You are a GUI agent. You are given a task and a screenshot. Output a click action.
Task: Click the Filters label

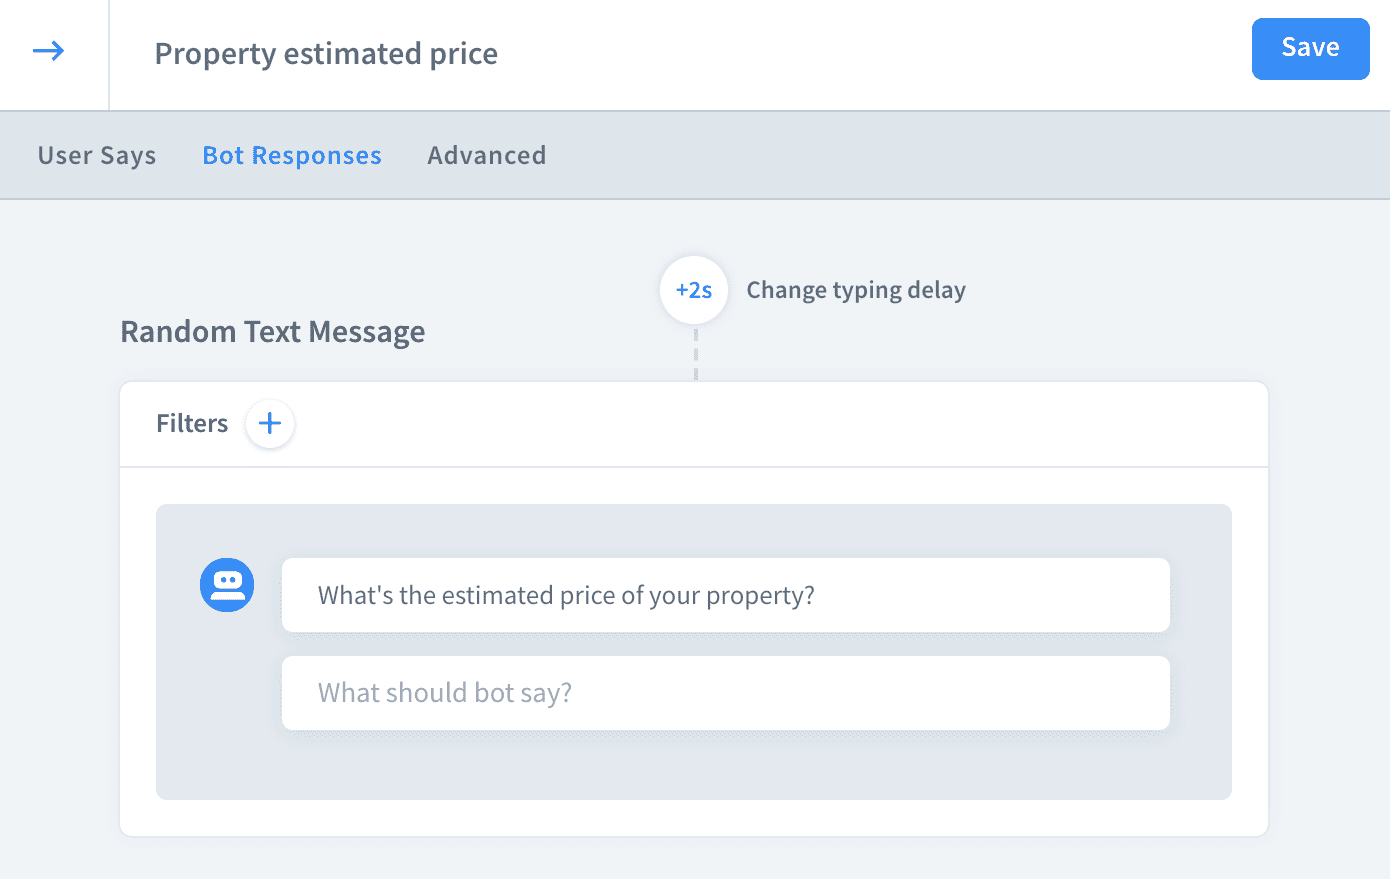click(x=192, y=424)
